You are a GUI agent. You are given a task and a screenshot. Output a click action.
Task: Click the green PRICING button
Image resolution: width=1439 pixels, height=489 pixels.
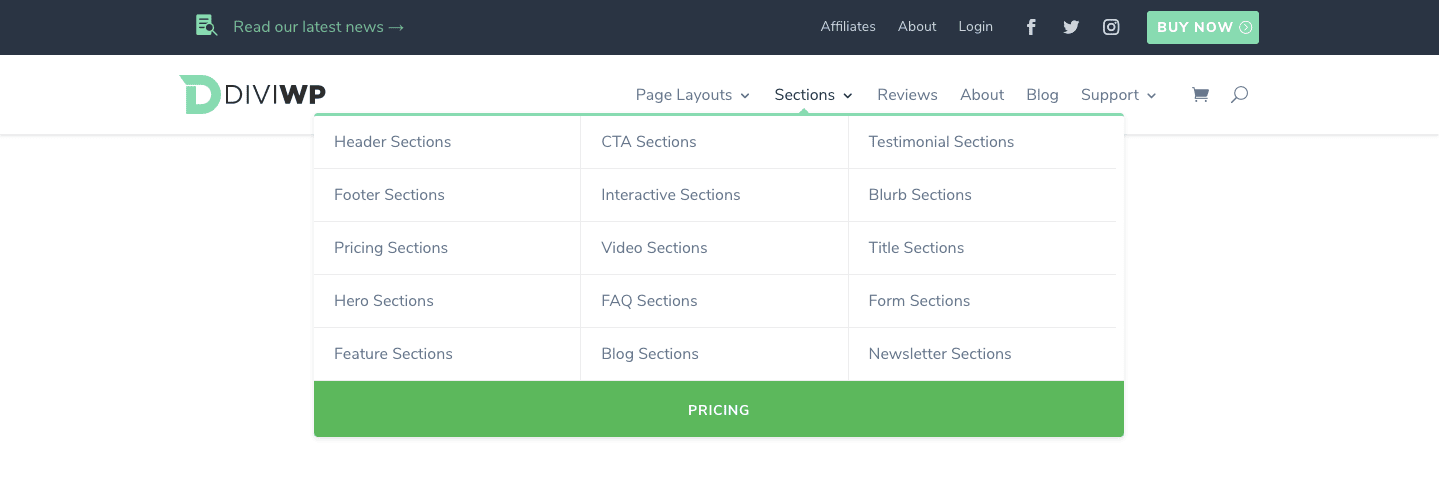pyautogui.click(x=719, y=409)
